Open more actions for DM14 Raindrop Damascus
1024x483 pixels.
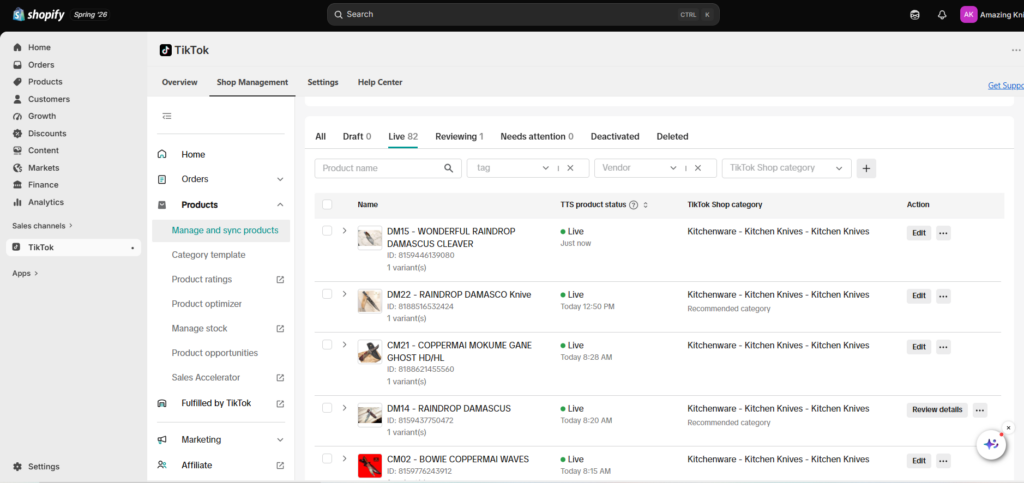pos(980,410)
